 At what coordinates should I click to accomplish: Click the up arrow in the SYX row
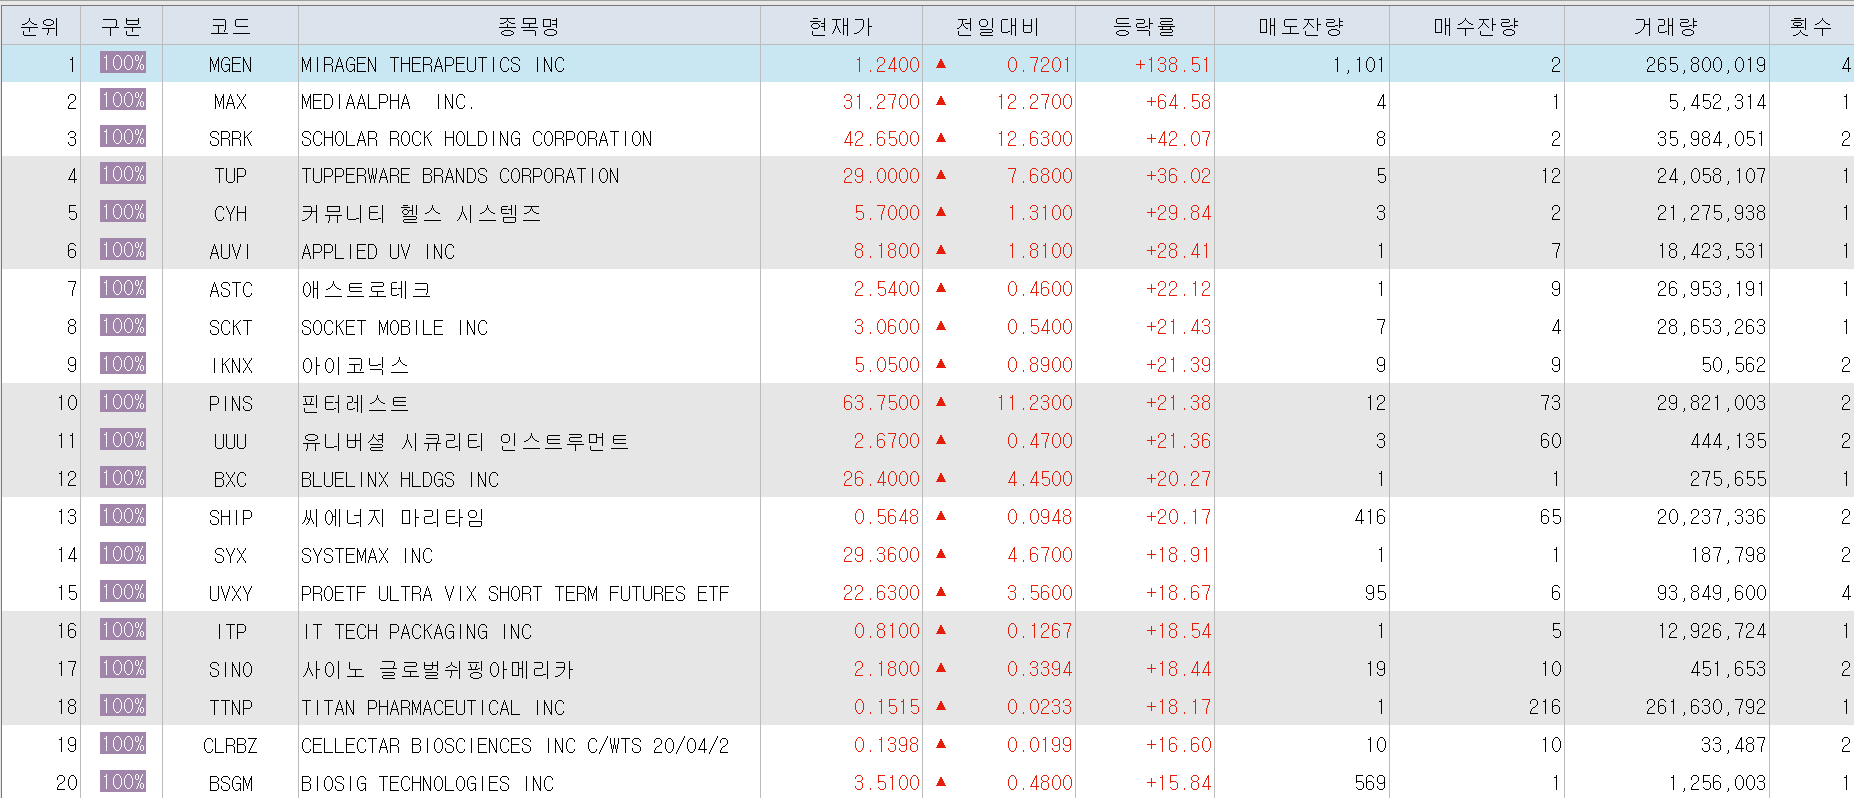(941, 554)
